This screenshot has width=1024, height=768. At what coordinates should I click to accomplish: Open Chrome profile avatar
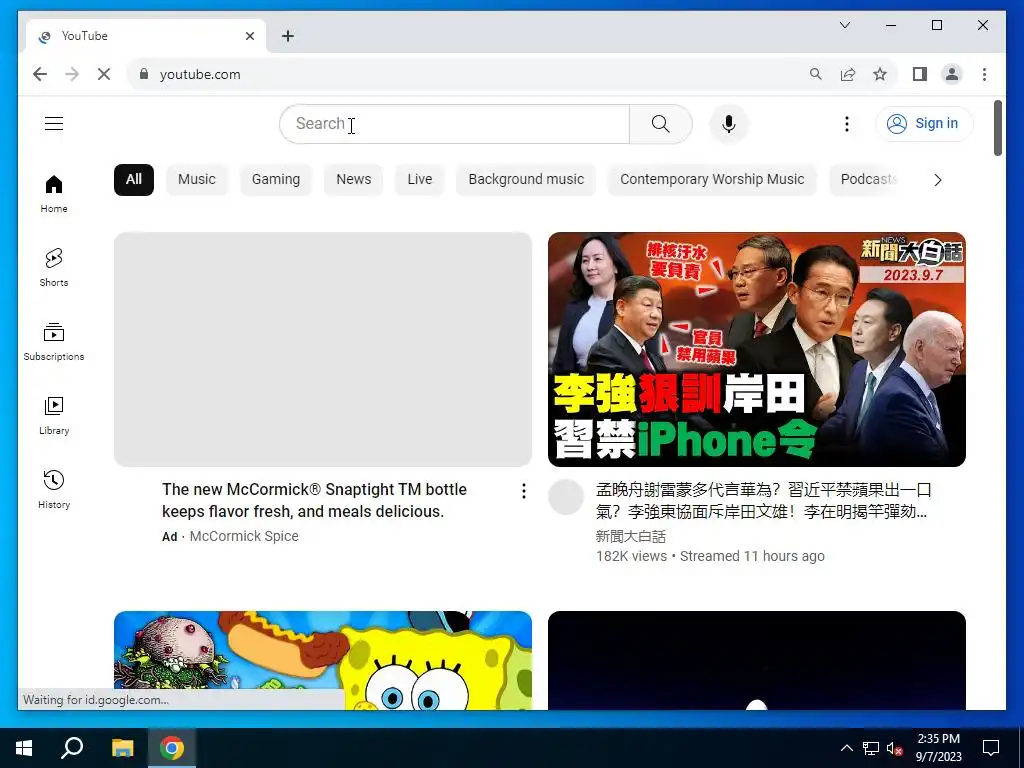952,74
